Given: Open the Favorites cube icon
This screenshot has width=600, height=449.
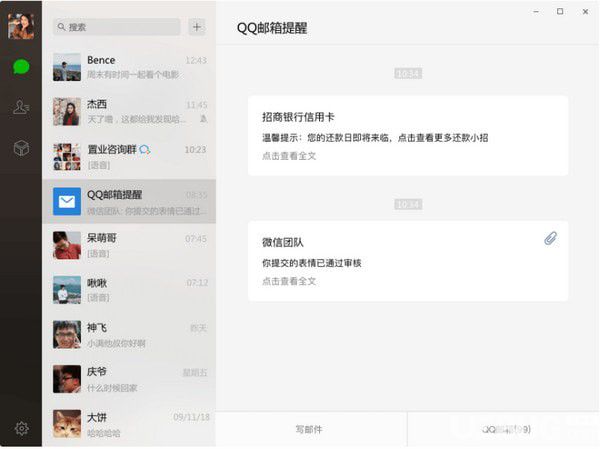Looking at the screenshot, I should point(21,148).
